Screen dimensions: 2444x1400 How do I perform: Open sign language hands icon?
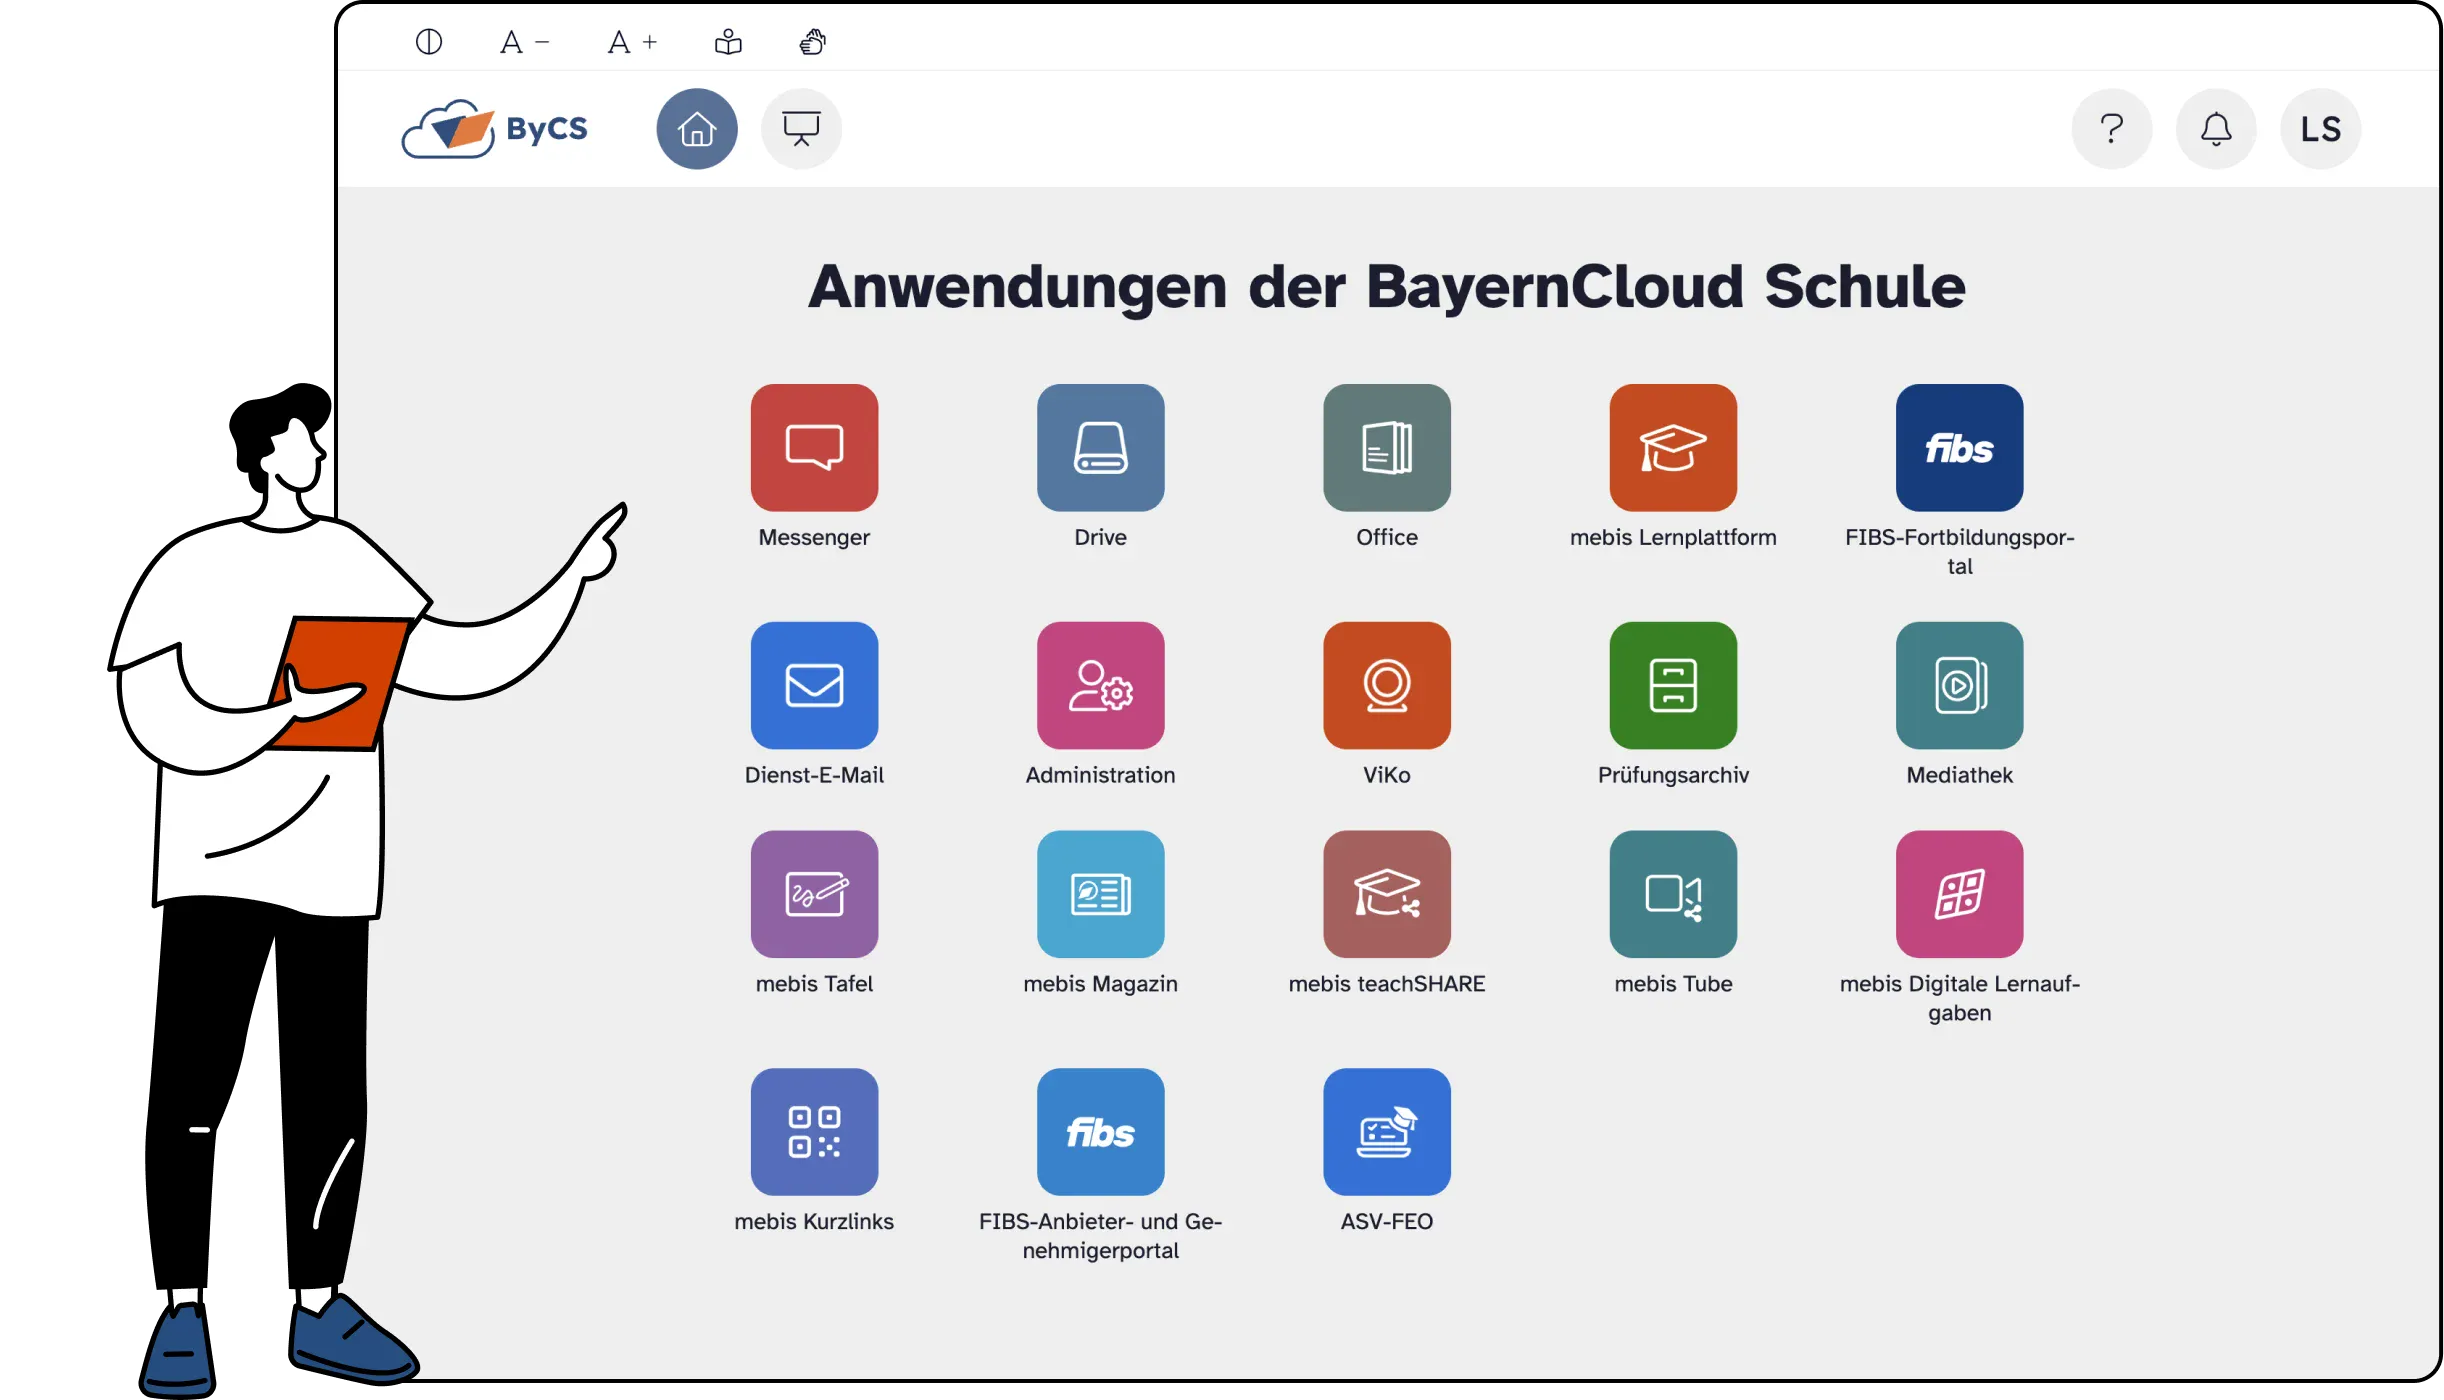[x=813, y=42]
